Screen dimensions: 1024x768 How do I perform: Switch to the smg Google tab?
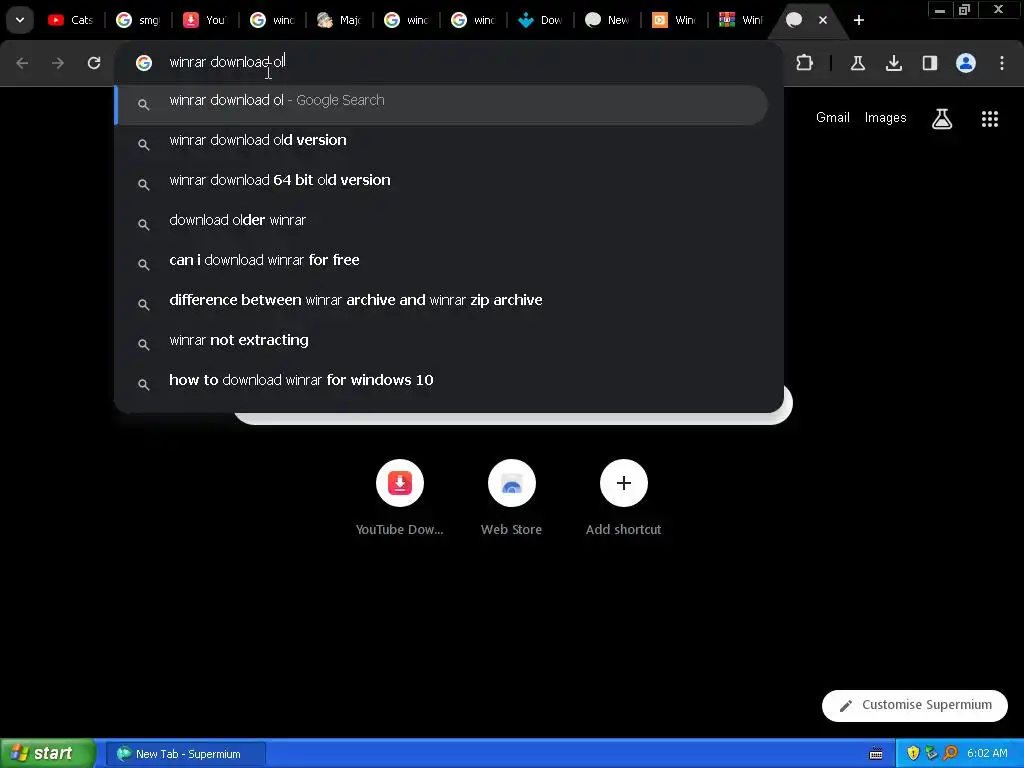tap(138, 20)
